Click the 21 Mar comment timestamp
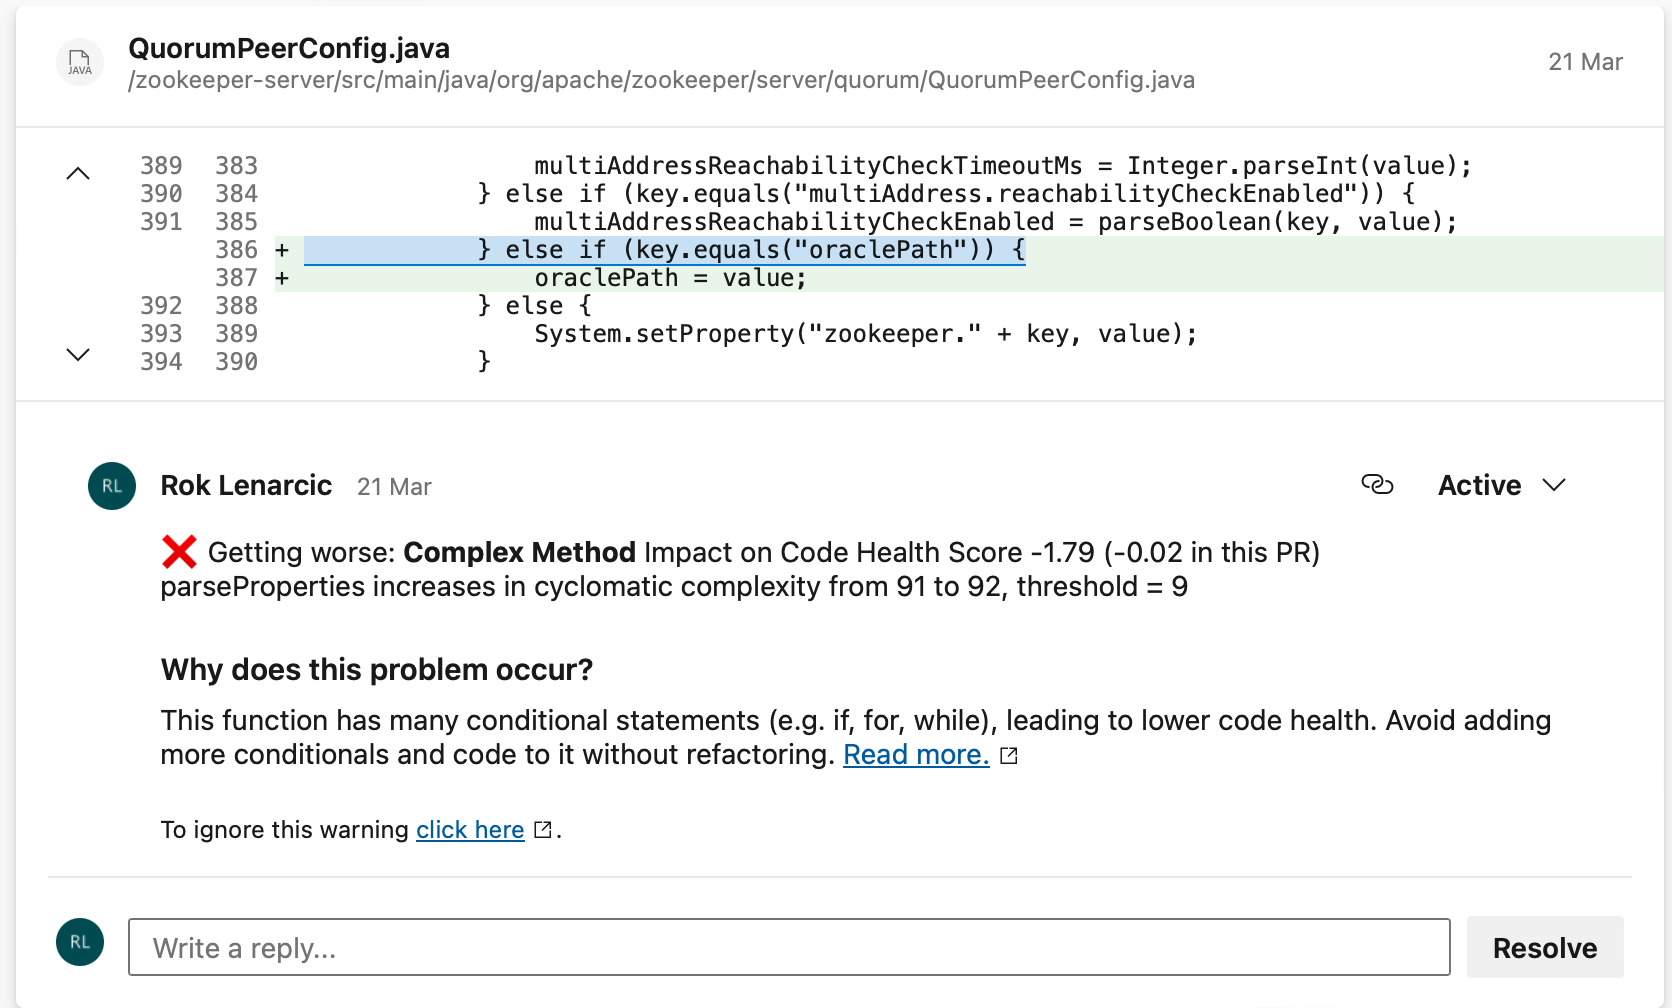1672x1008 pixels. coord(394,487)
